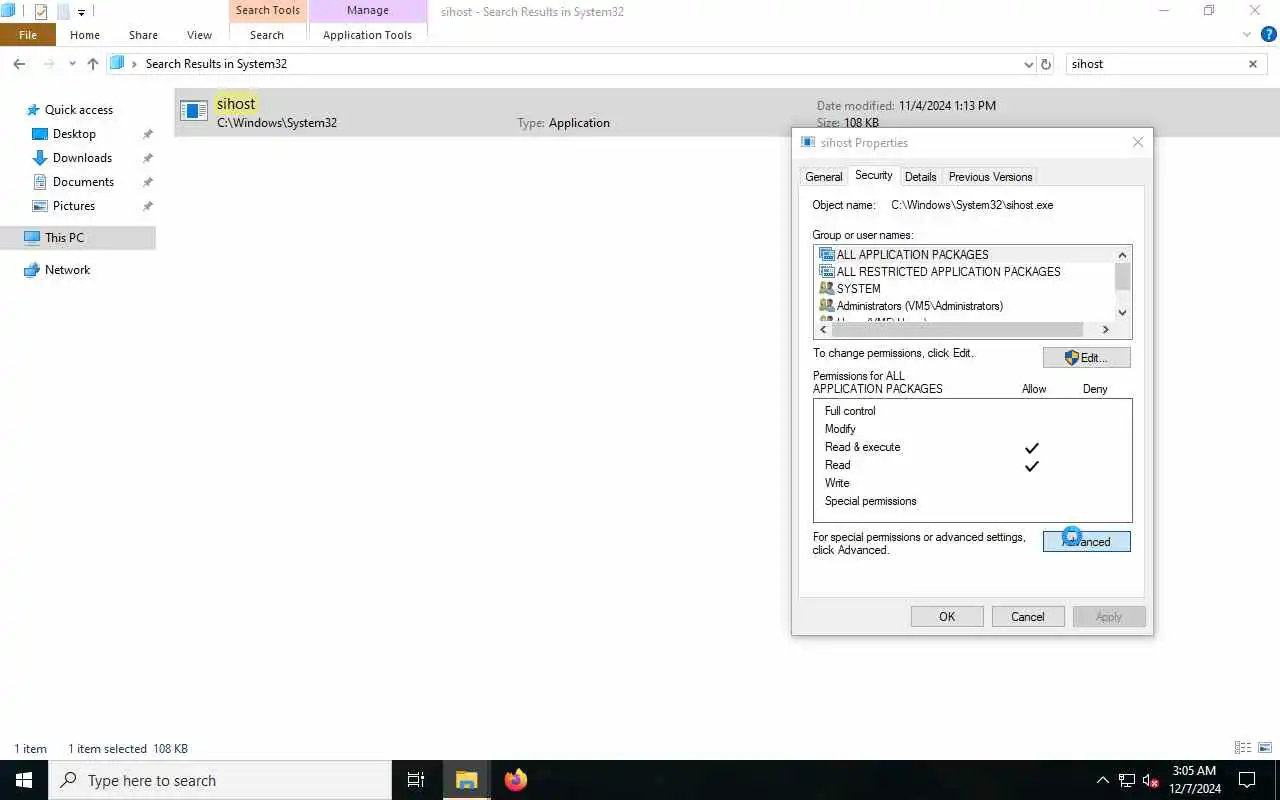The height and width of the screenshot is (800, 1280).
Task: Open Documents in the navigation pane
Action: [x=83, y=182]
